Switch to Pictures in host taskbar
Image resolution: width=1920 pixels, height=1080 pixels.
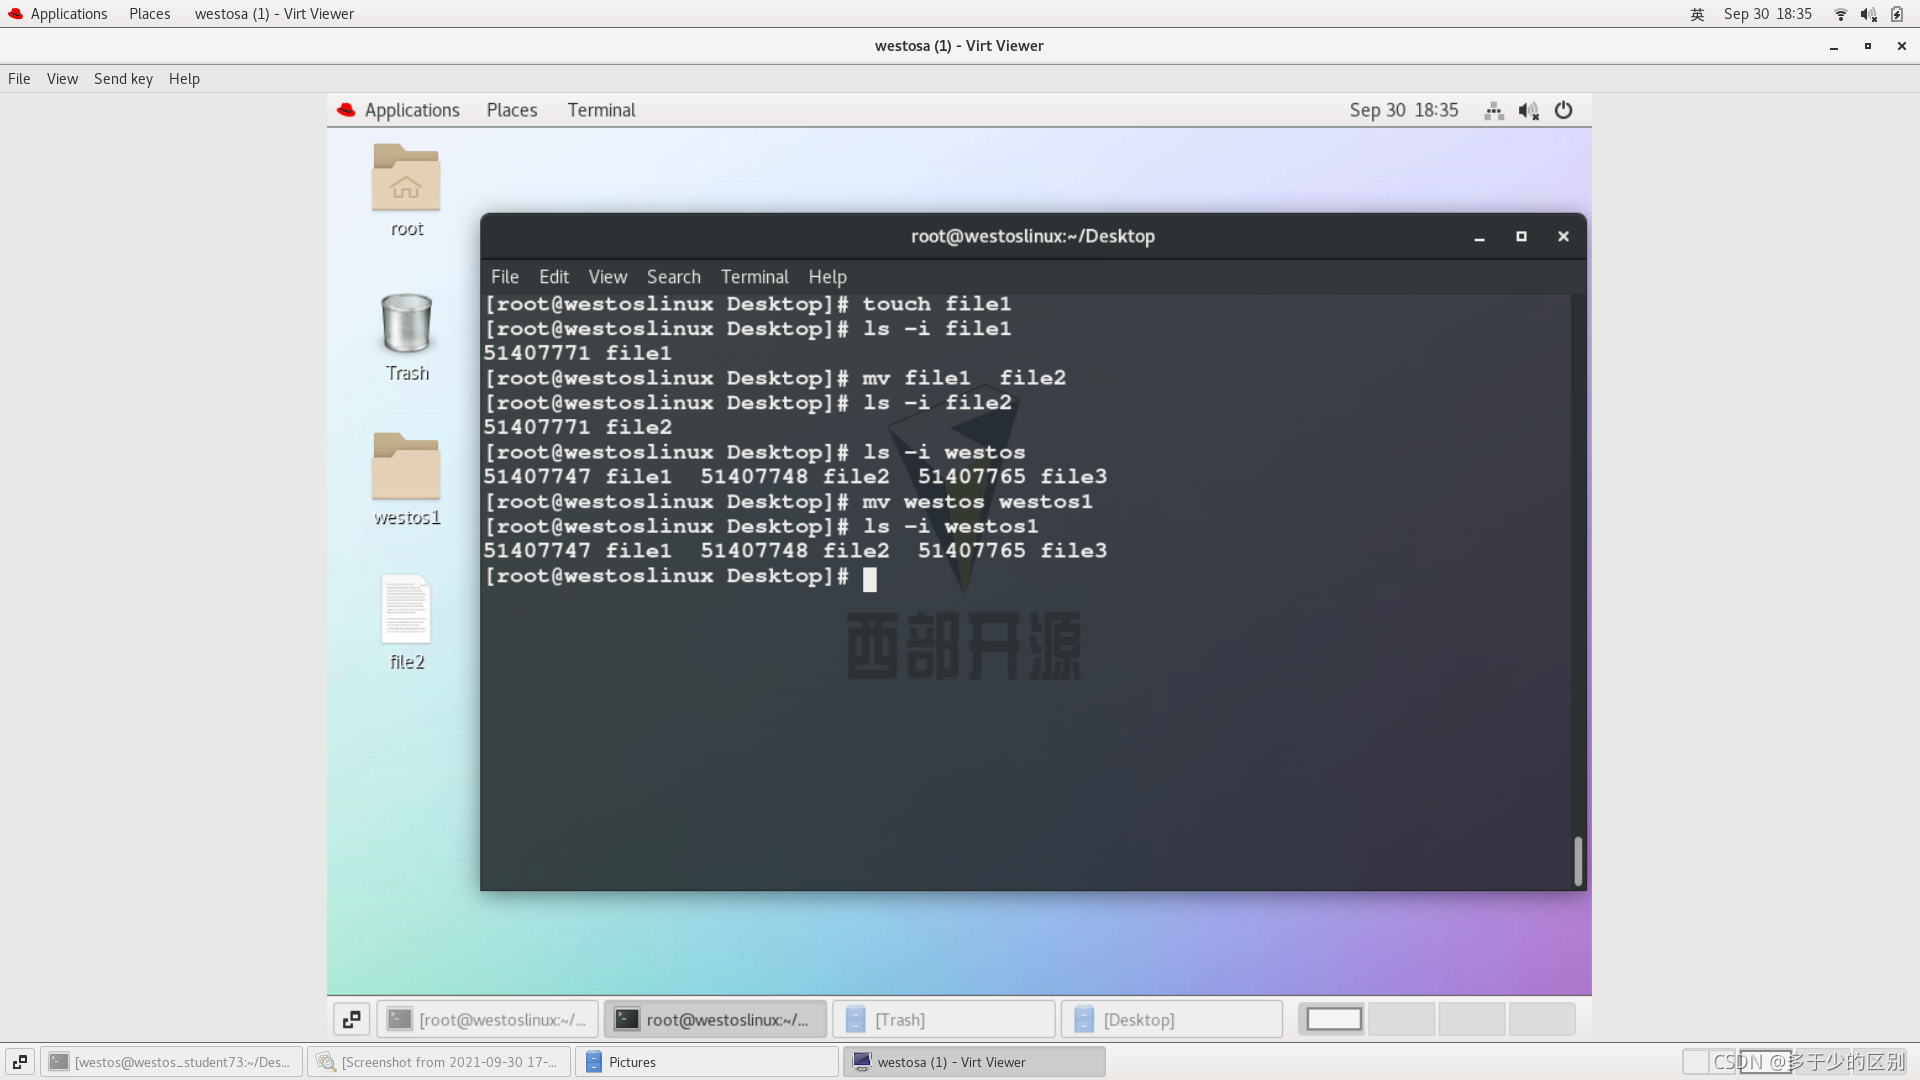(x=706, y=1062)
